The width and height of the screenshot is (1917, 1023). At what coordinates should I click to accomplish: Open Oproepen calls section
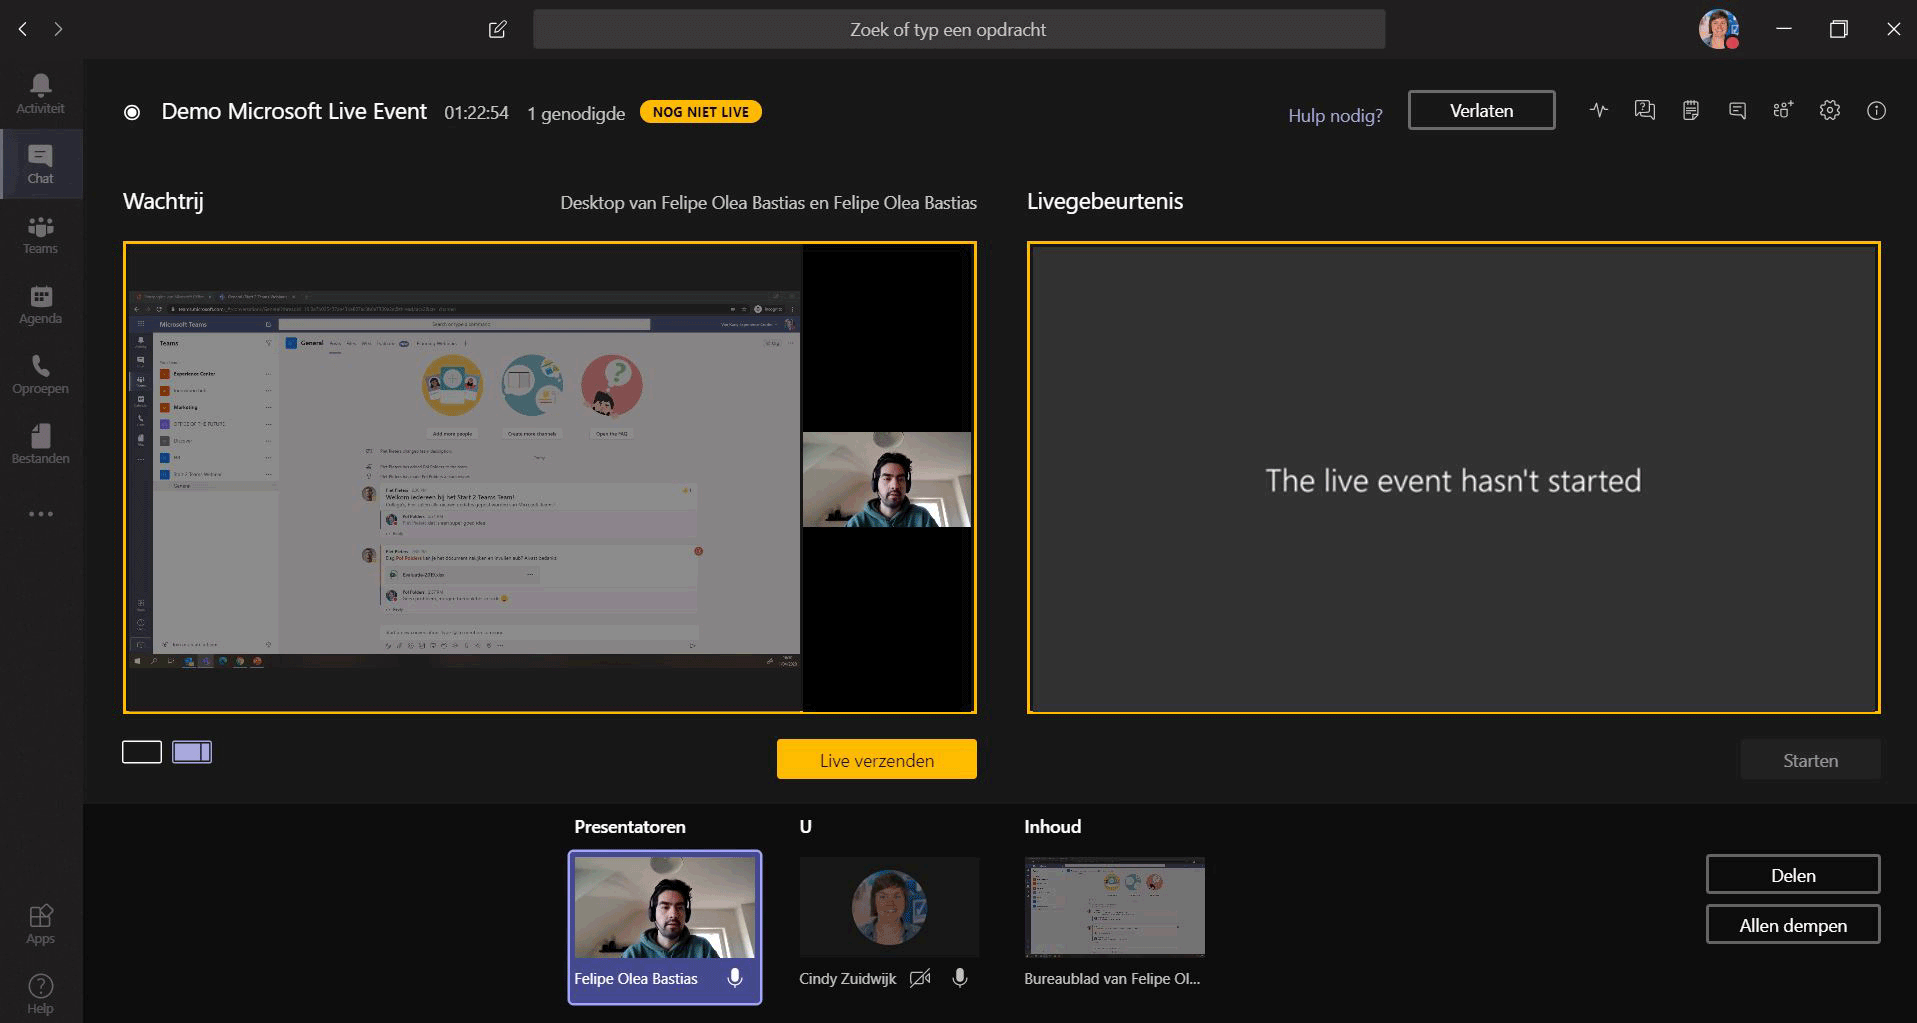(x=40, y=374)
